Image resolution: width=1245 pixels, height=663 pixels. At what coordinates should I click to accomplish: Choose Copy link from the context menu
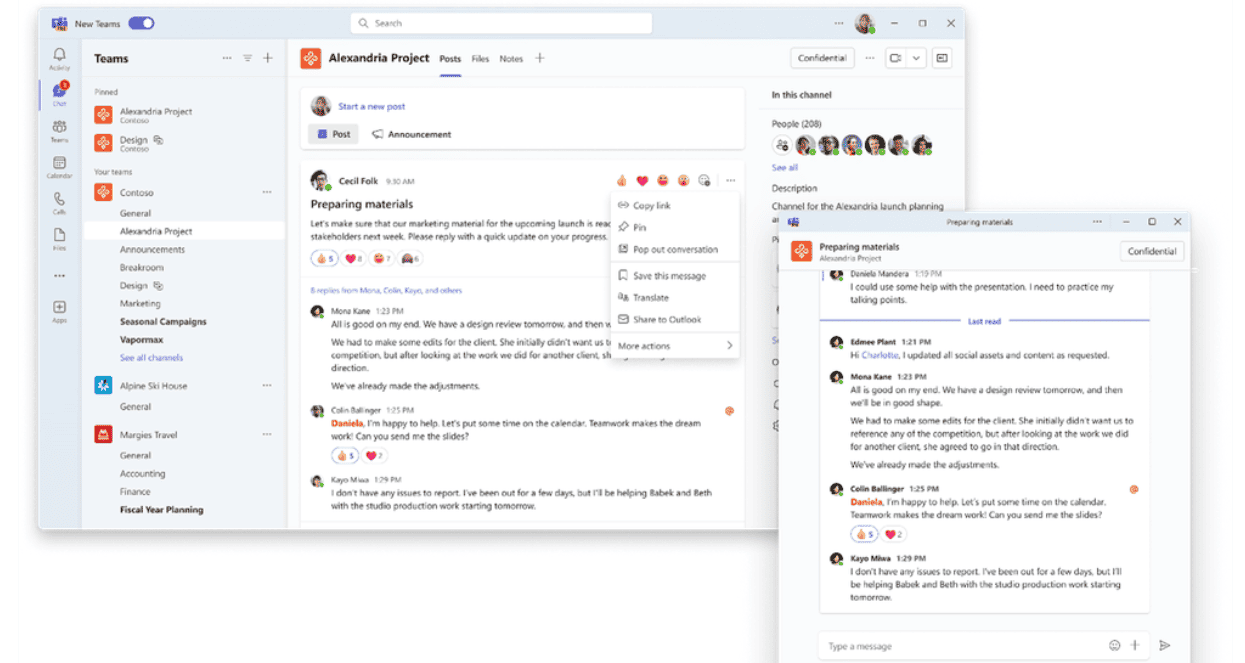[675, 206]
